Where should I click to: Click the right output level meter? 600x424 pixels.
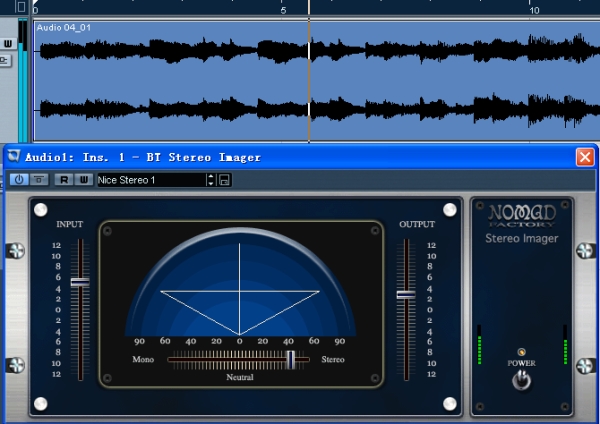(x=565, y=344)
